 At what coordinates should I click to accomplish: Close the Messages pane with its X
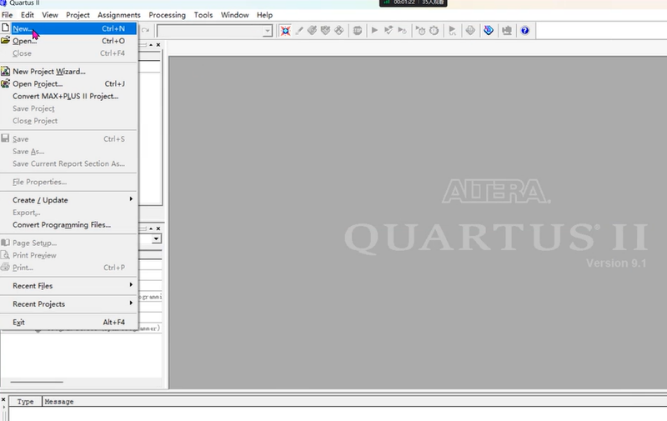click(x=3, y=400)
